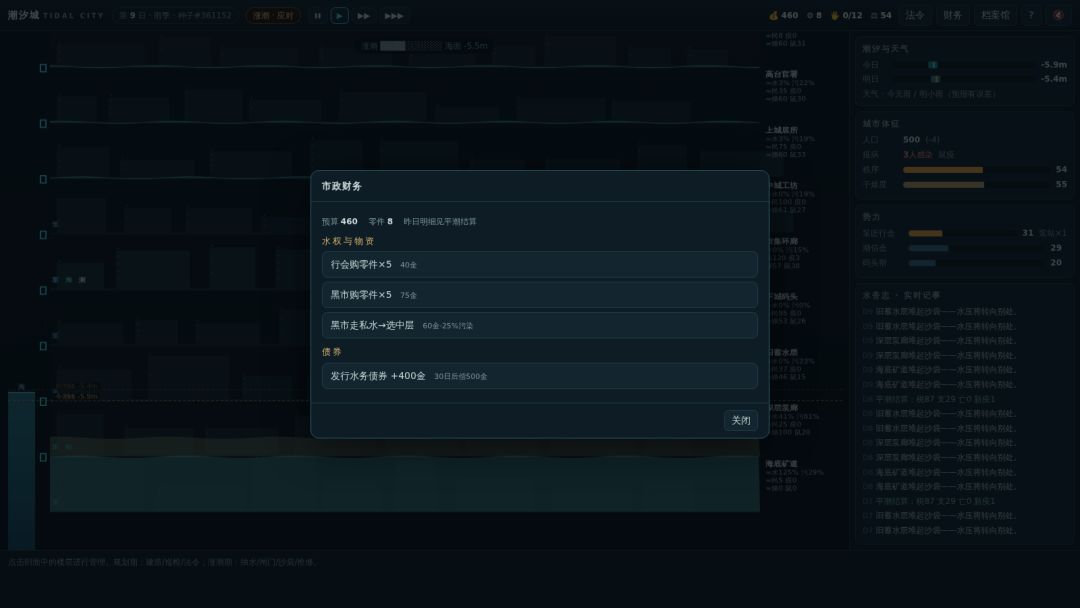Click the -5.9m tide reading

[x=1054, y=65]
